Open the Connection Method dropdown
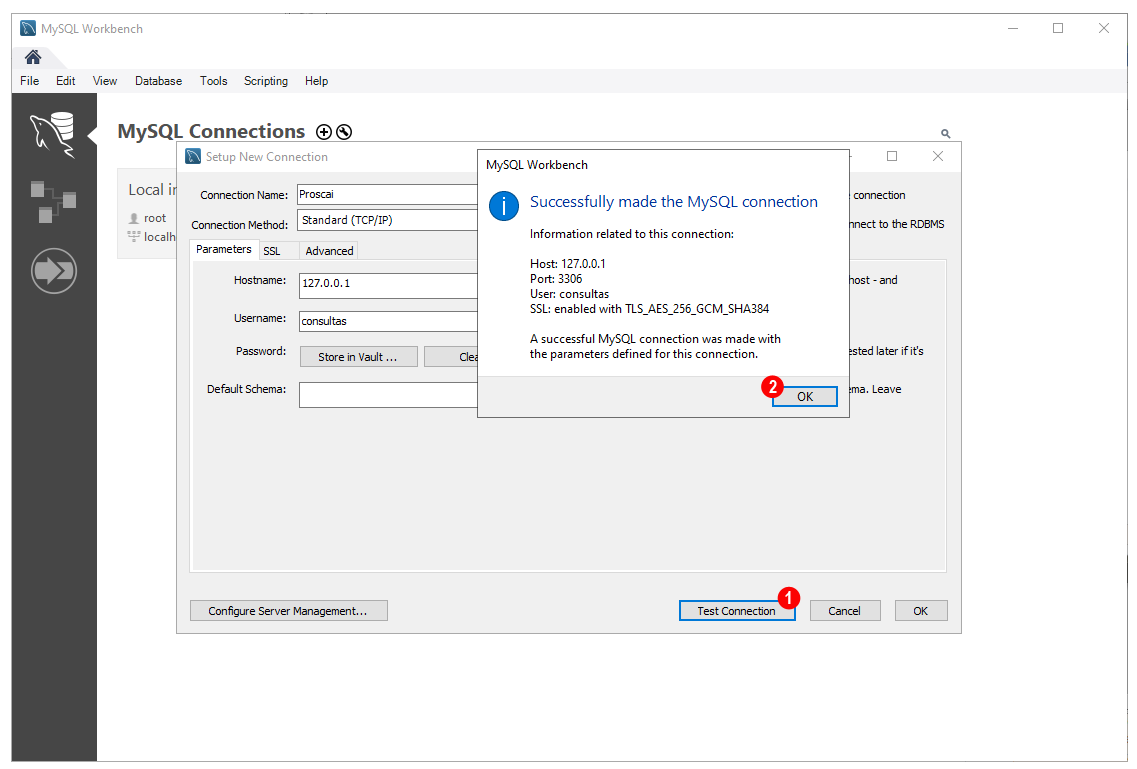 pyautogui.click(x=388, y=220)
